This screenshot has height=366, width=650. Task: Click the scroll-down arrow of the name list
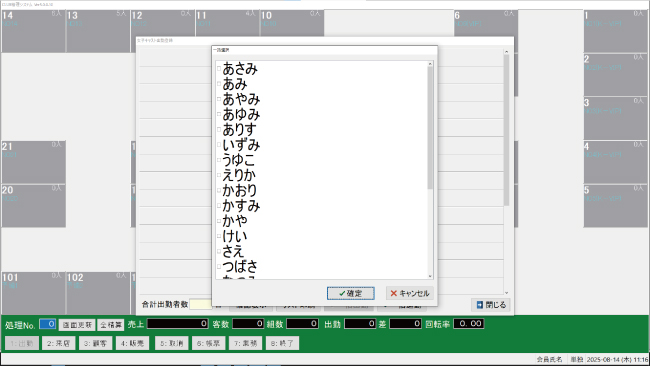[x=430, y=276]
